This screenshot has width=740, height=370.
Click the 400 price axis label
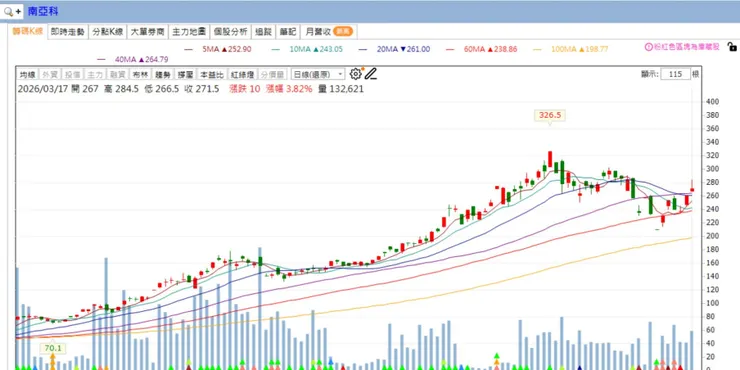pyautogui.click(x=712, y=102)
